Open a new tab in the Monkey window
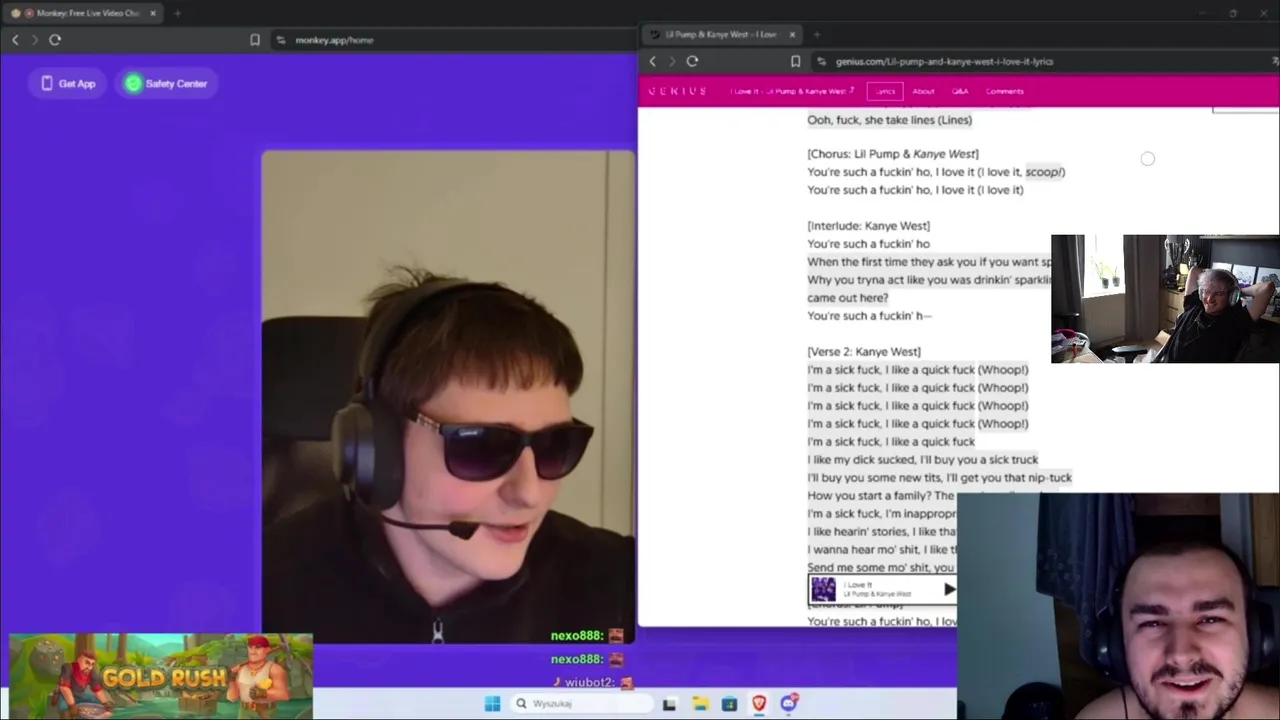1280x720 pixels. (177, 13)
